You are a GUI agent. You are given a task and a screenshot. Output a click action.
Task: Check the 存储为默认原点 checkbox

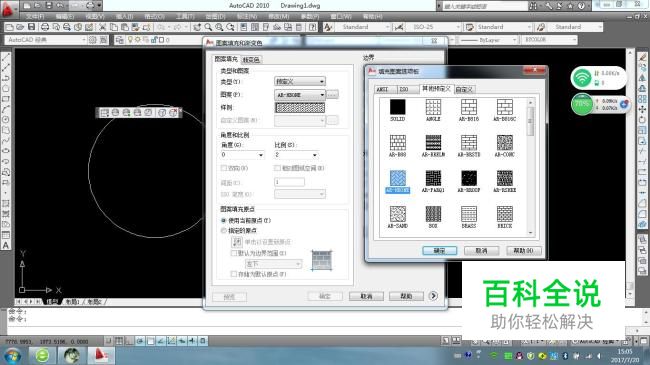pyautogui.click(x=234, y=274)
